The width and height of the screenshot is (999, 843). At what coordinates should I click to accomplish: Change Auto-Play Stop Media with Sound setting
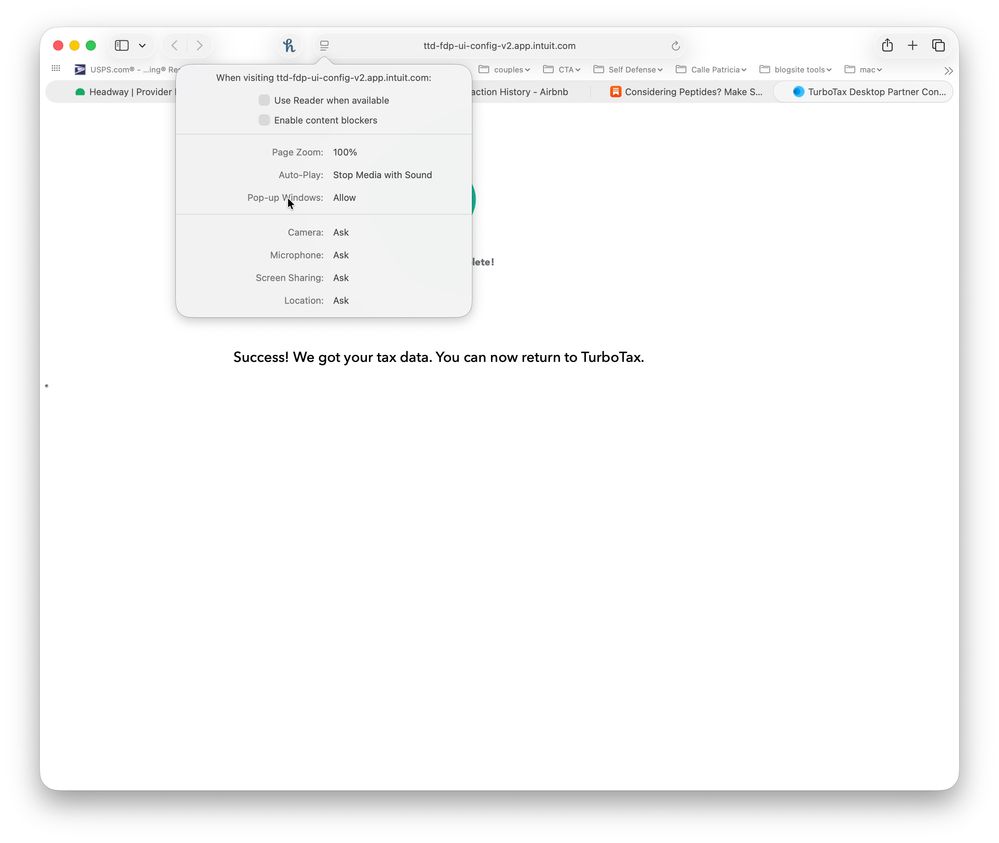(x=382, y=175)
